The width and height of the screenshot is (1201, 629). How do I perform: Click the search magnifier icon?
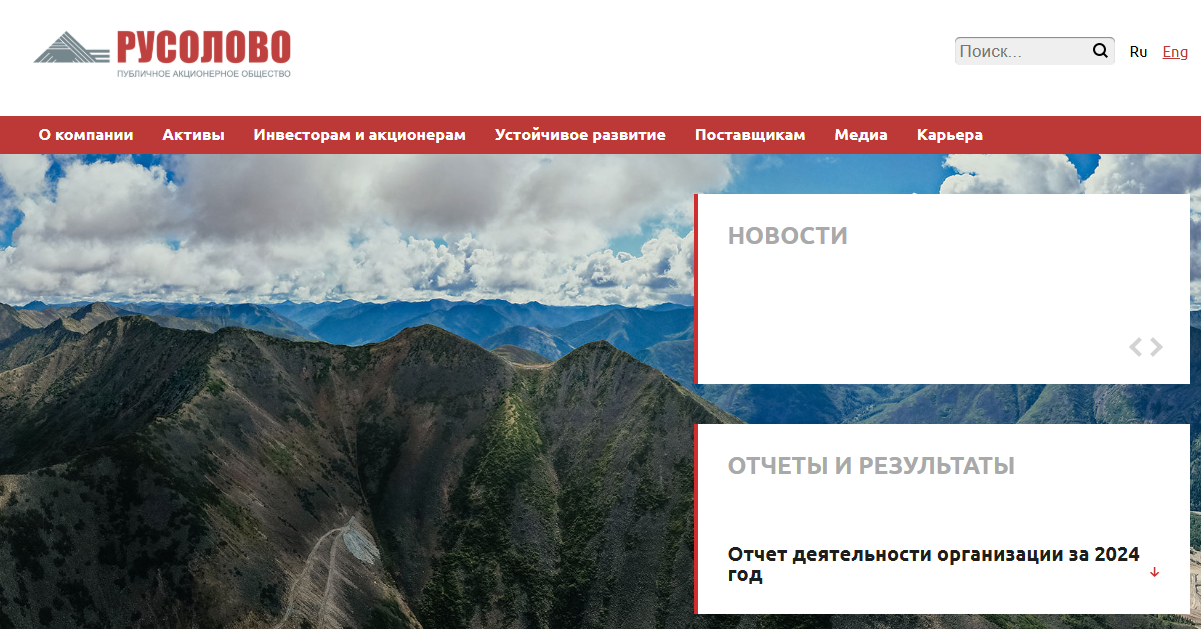point(1100,51)
